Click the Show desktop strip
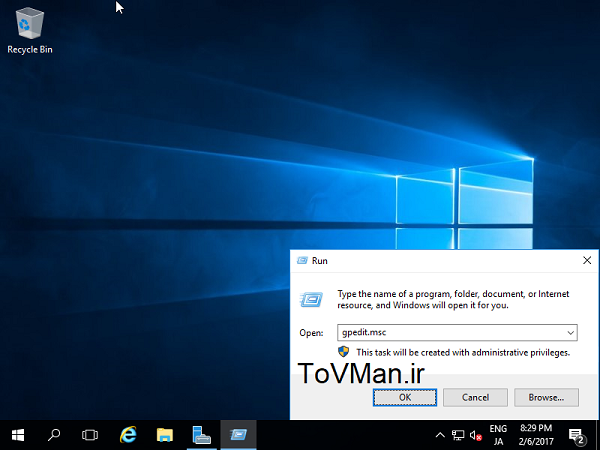This screenshot has width=600, height=450. [x=598, y=435]
